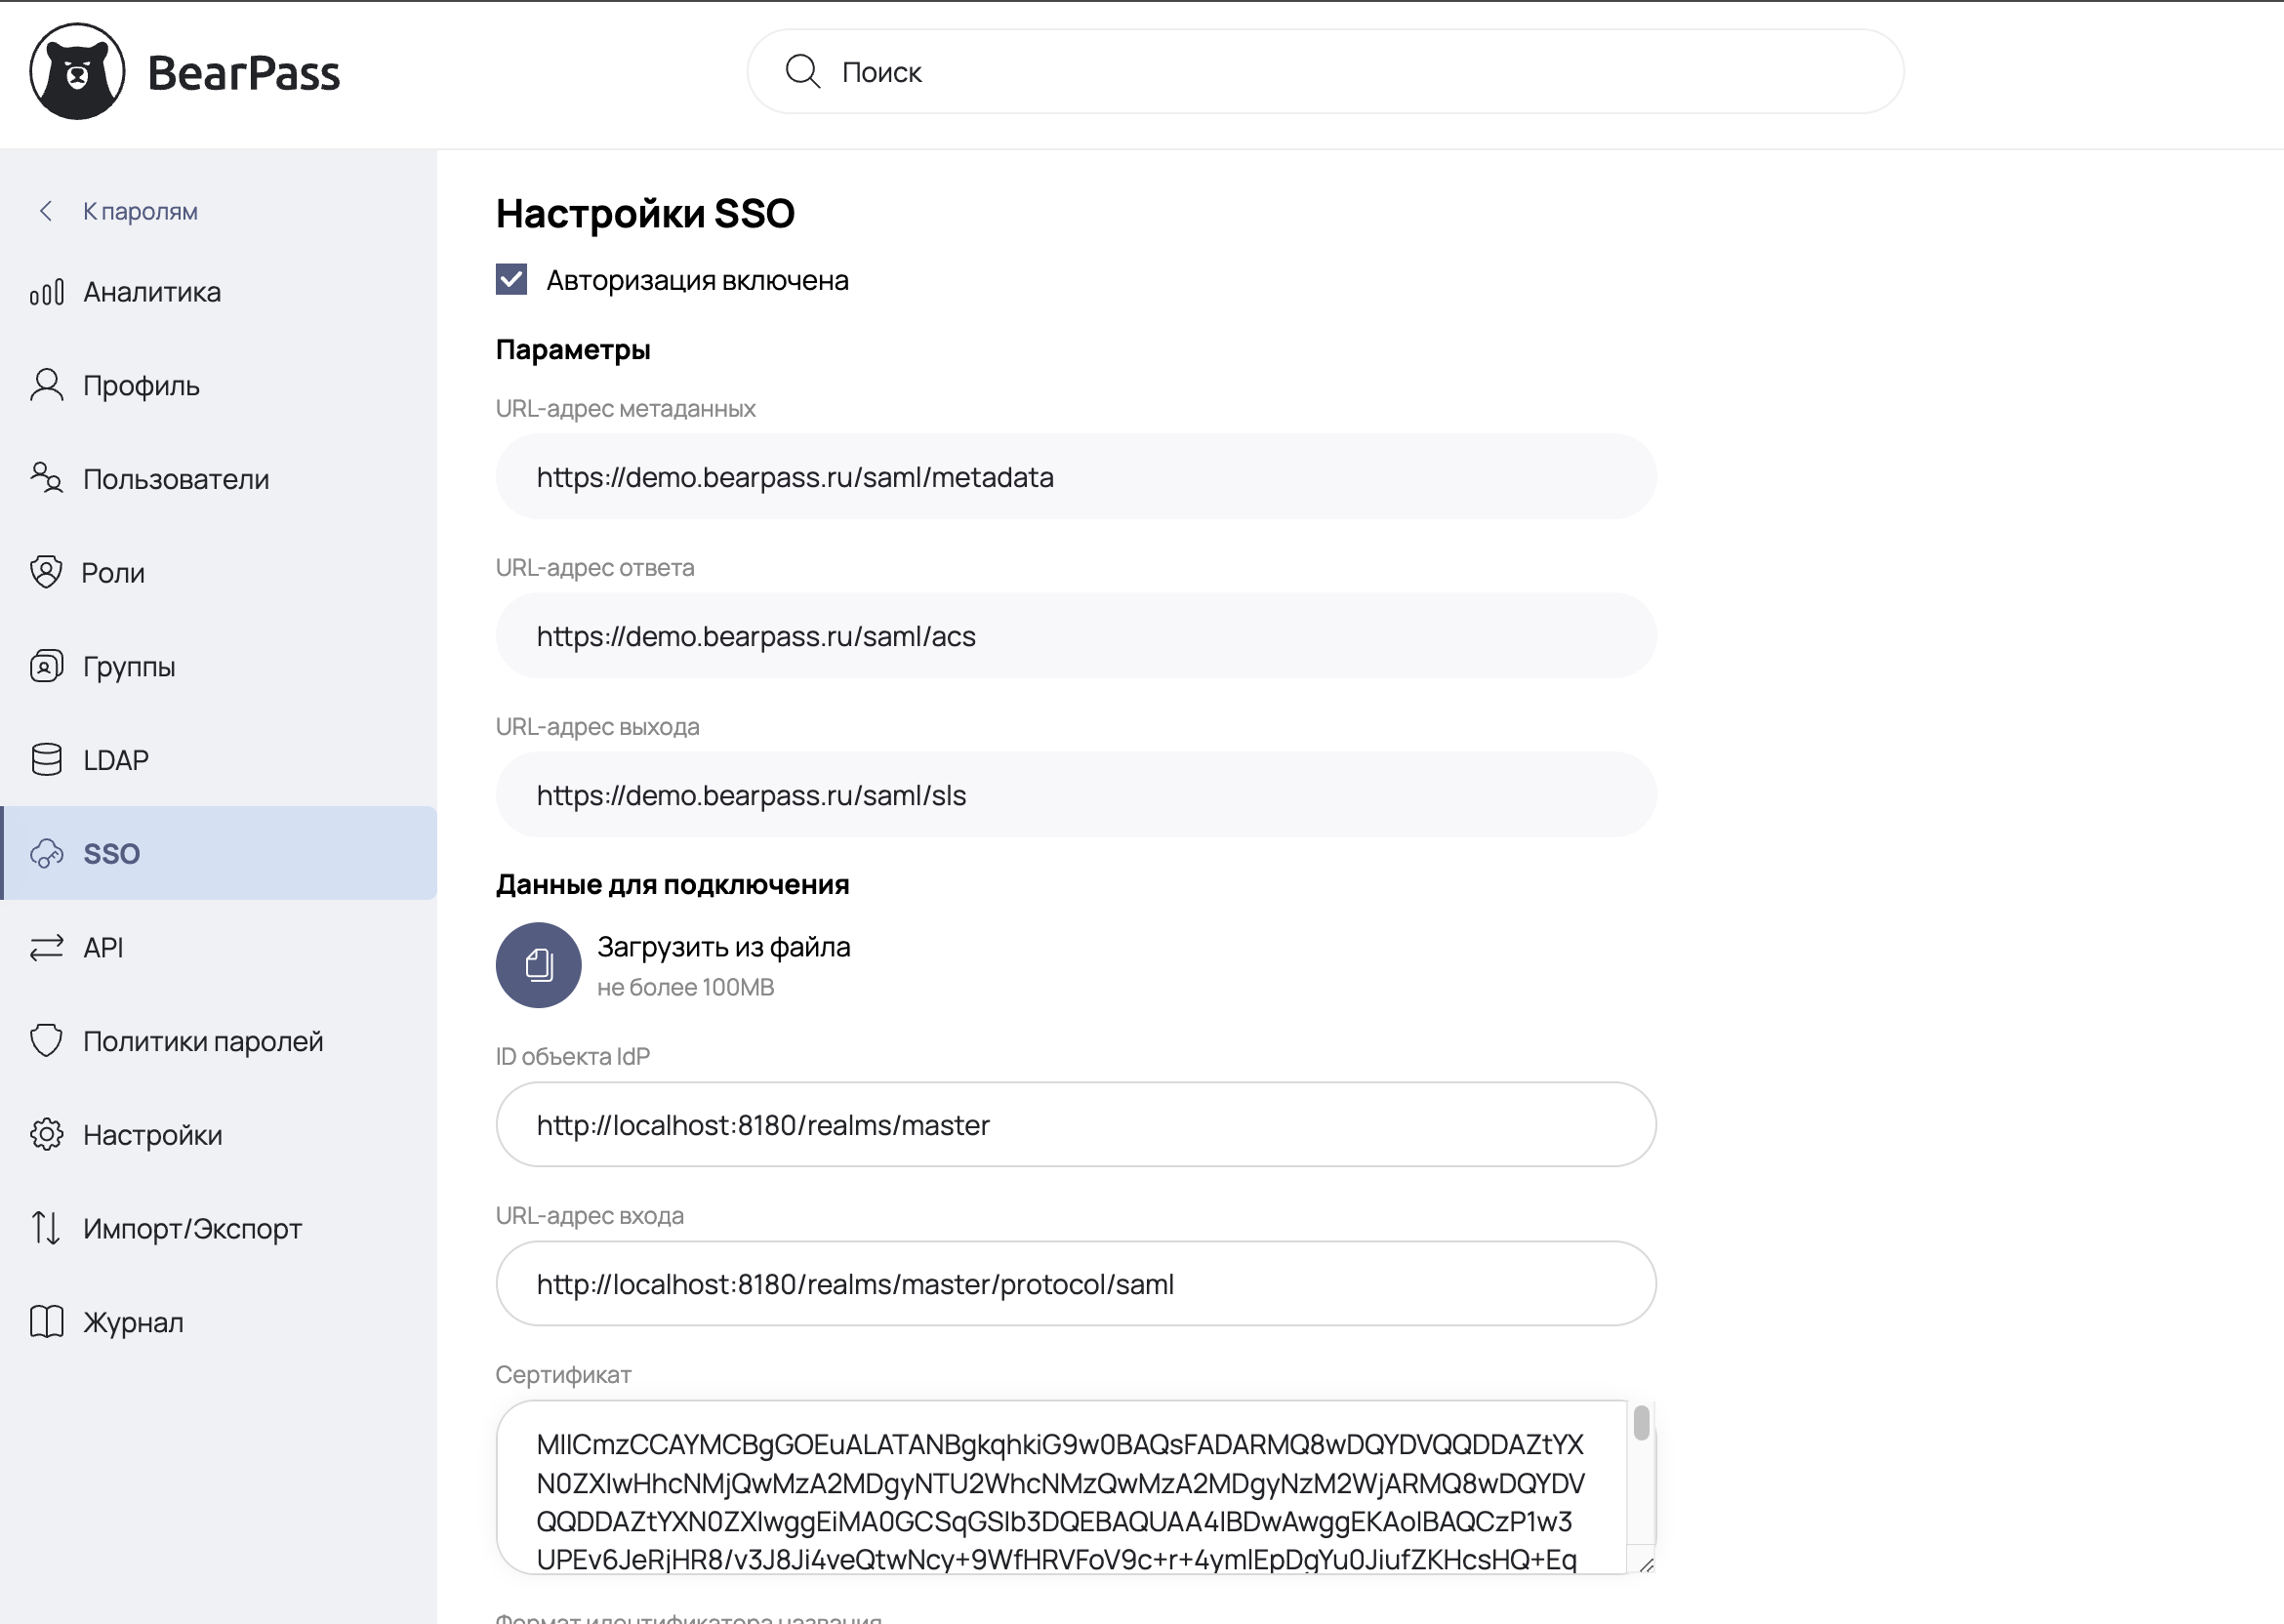
Task: Open Roles via shield icon
Action: pos(46,572)
